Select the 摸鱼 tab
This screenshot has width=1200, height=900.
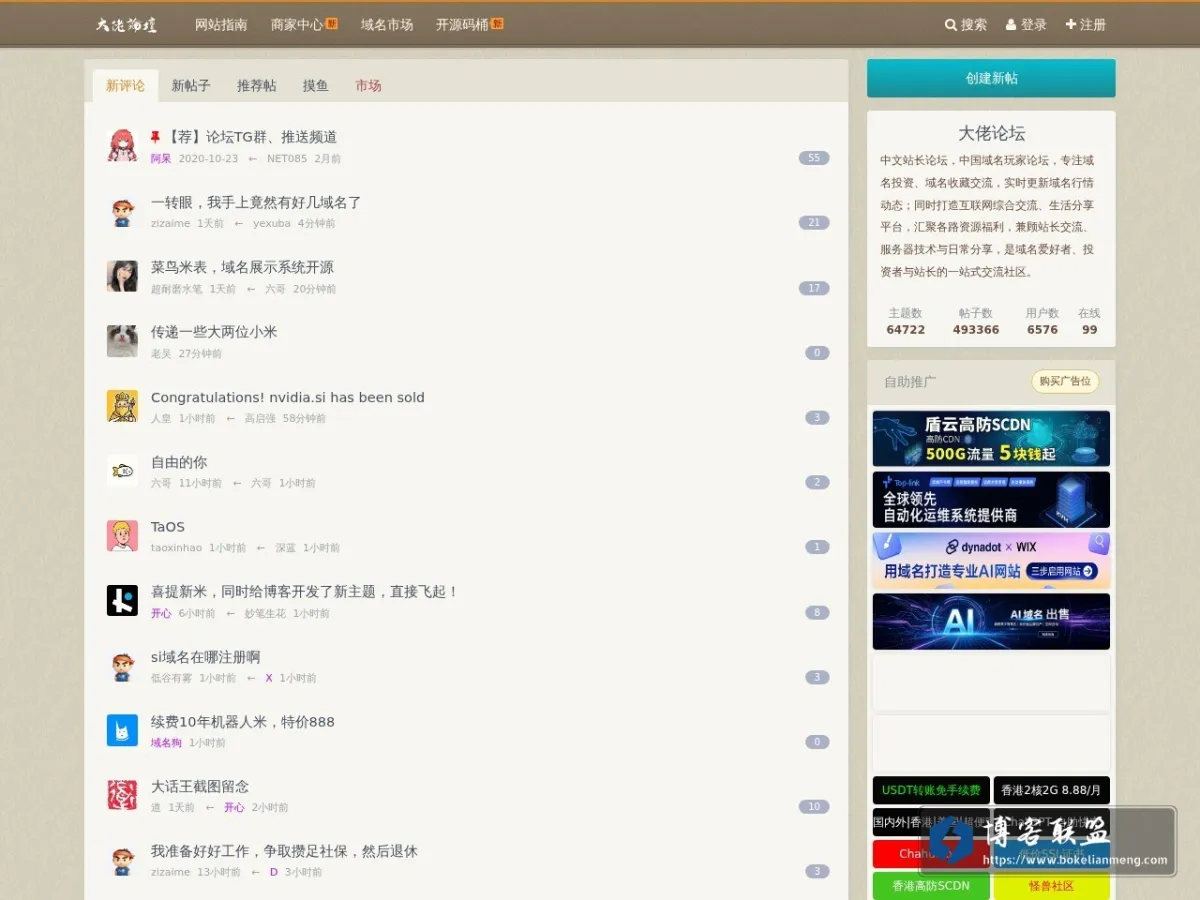tap(315, 86)
